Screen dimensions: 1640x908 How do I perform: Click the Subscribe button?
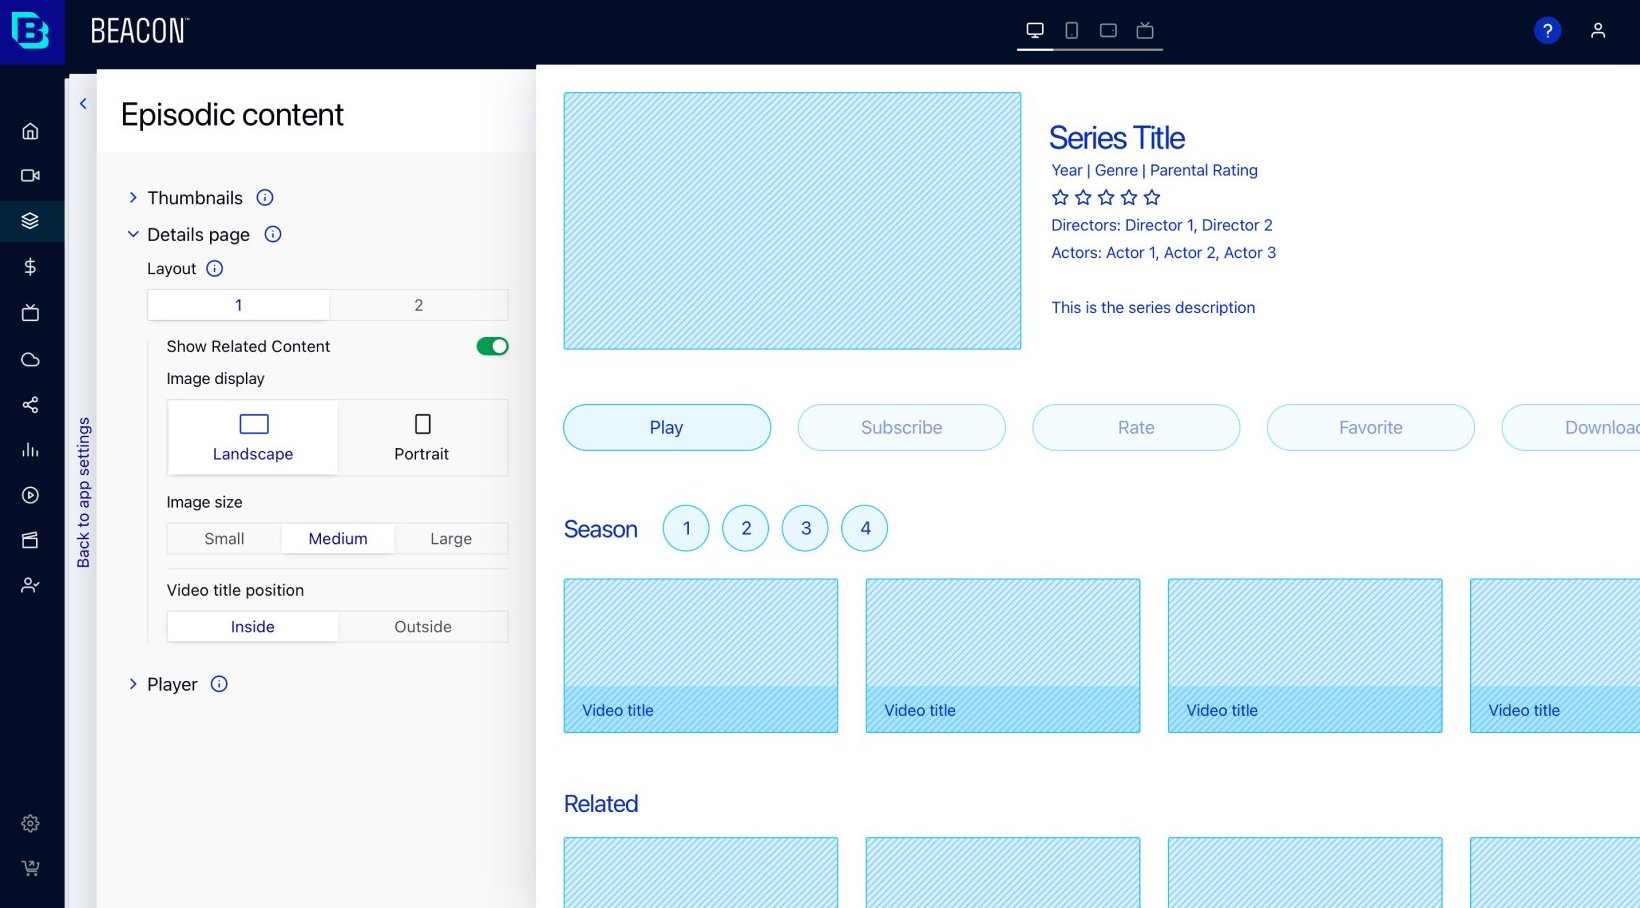point(902,428)
